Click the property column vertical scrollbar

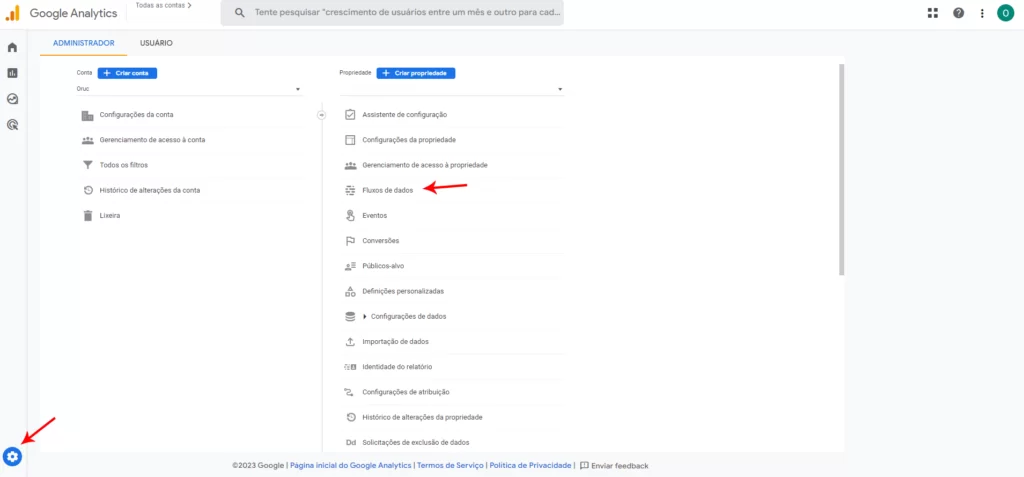[x=841, y=169]
